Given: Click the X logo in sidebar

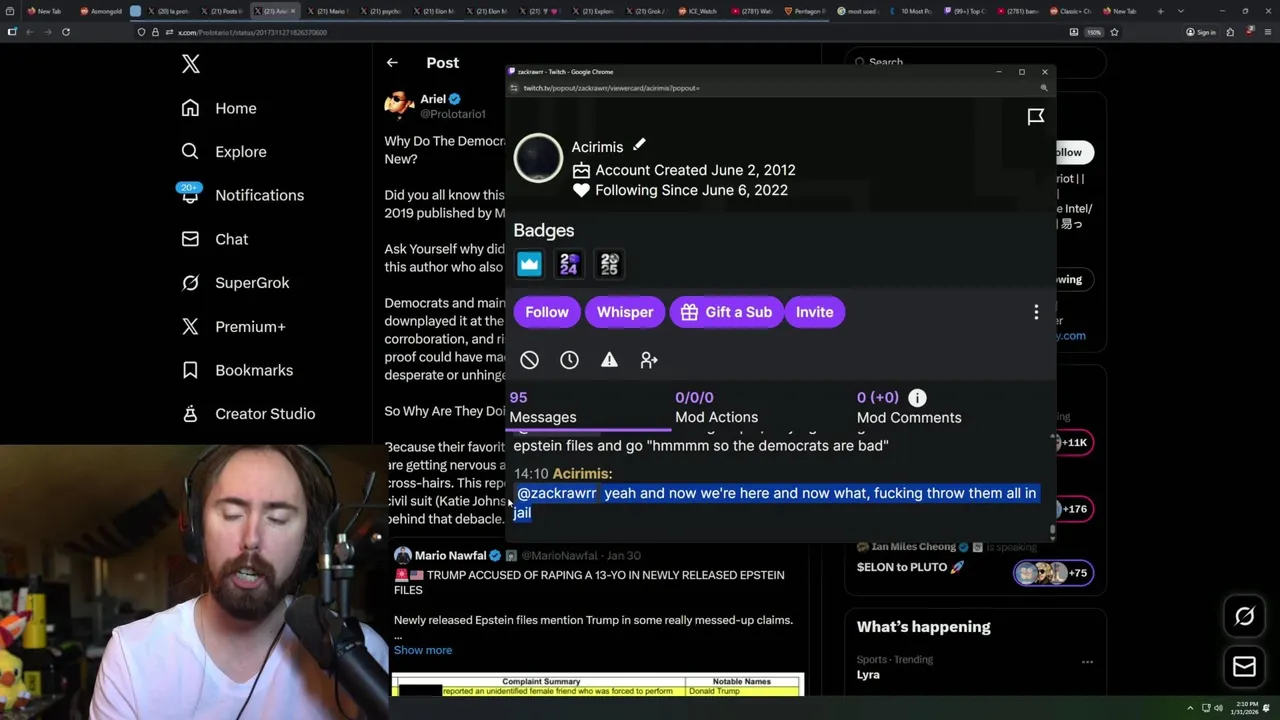Looking at the screenshot, I should (191, 64).
